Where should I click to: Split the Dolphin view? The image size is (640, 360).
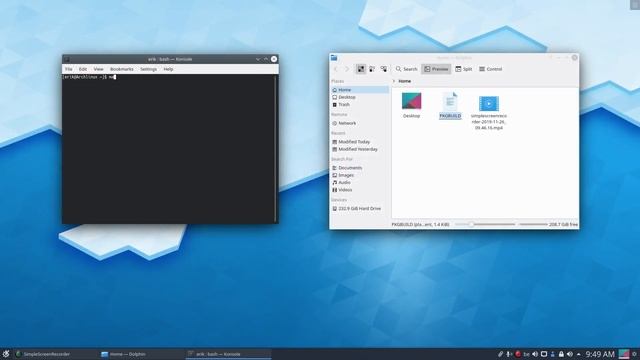click(464, 69)
